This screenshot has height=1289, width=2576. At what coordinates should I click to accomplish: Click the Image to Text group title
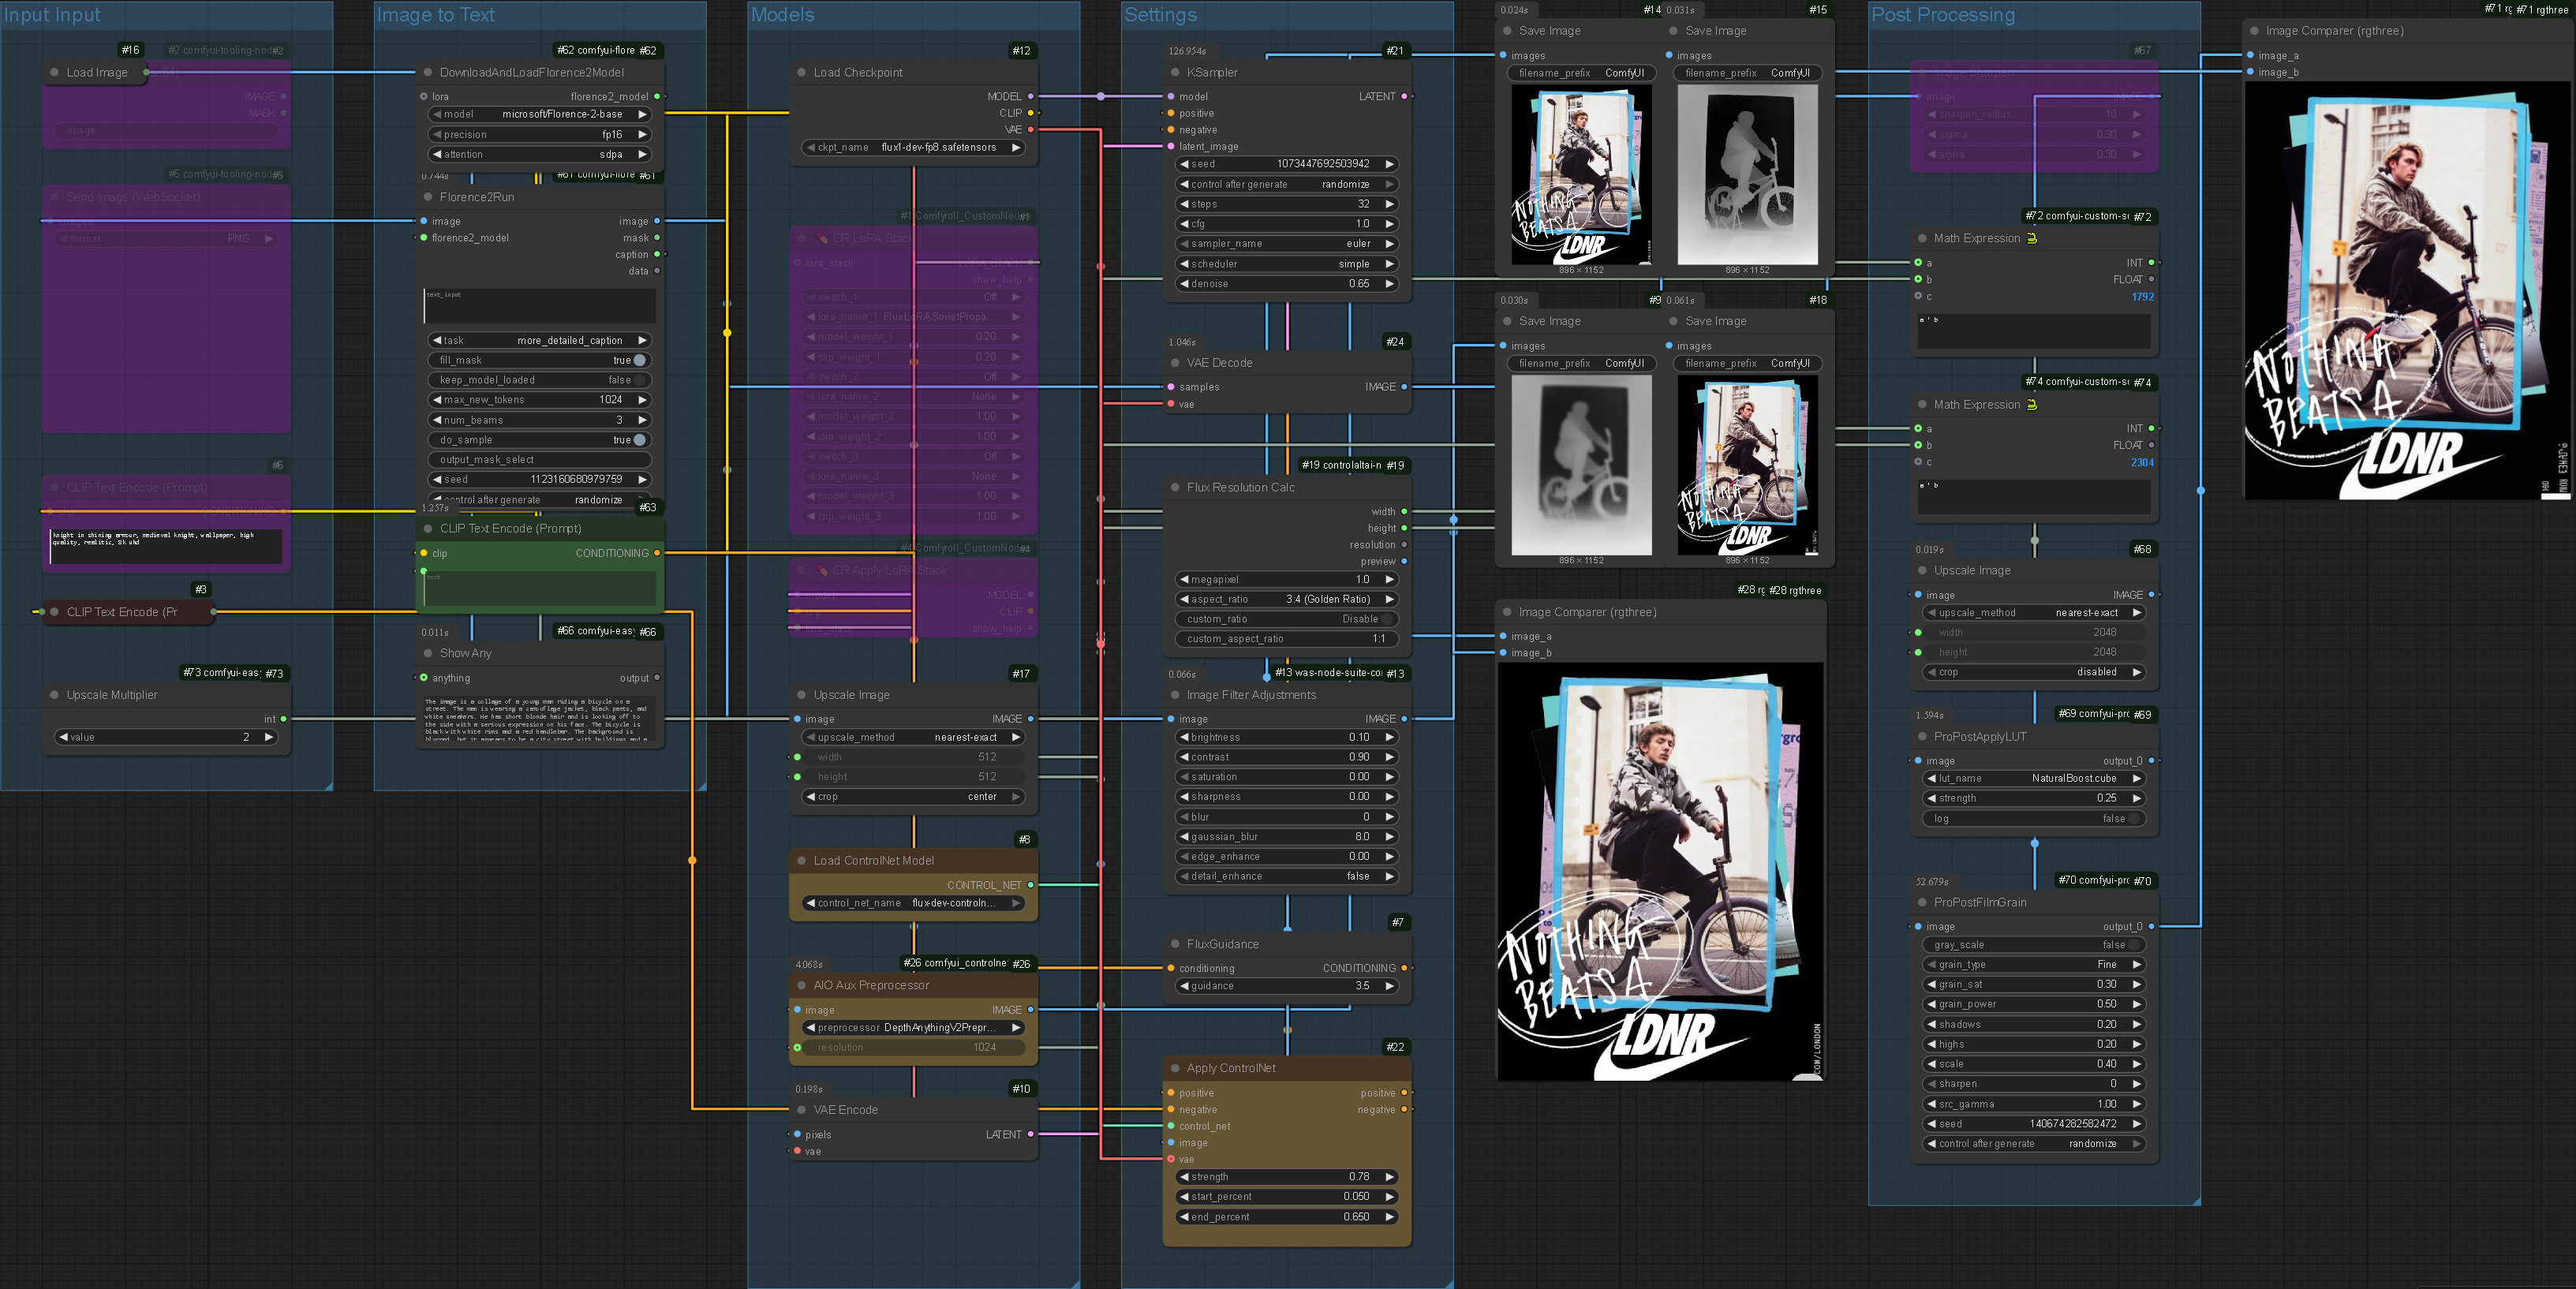coord(435,15)
